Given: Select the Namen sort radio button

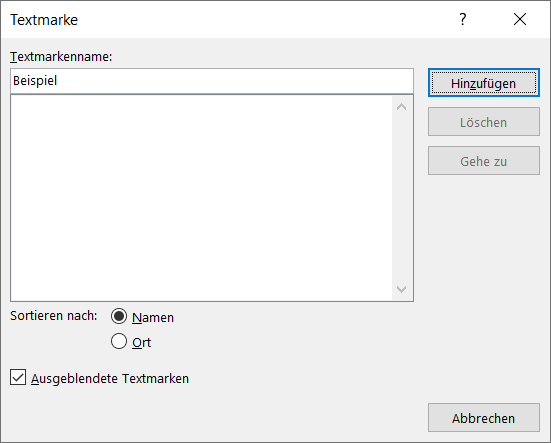Looking at the screenshot, I should tap(119, 316).
